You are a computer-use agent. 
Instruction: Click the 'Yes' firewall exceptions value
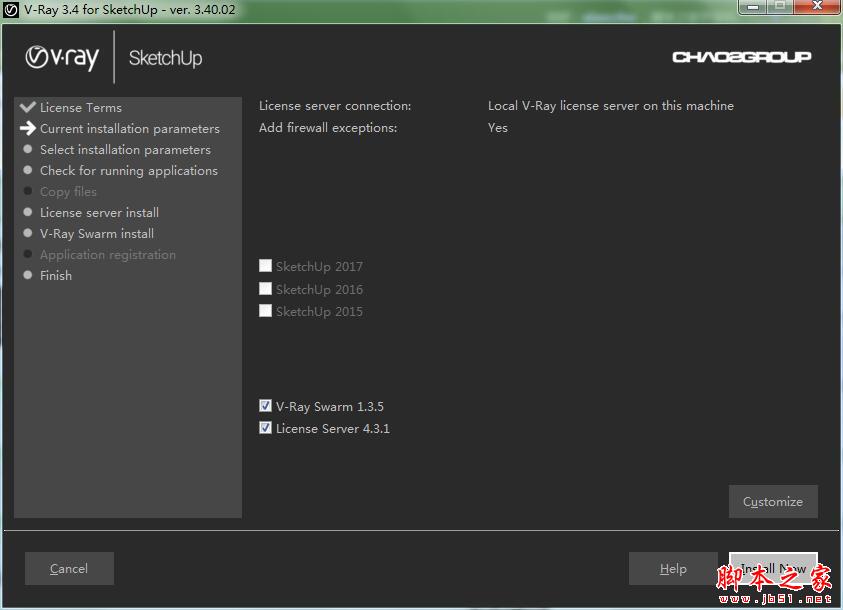498,127
